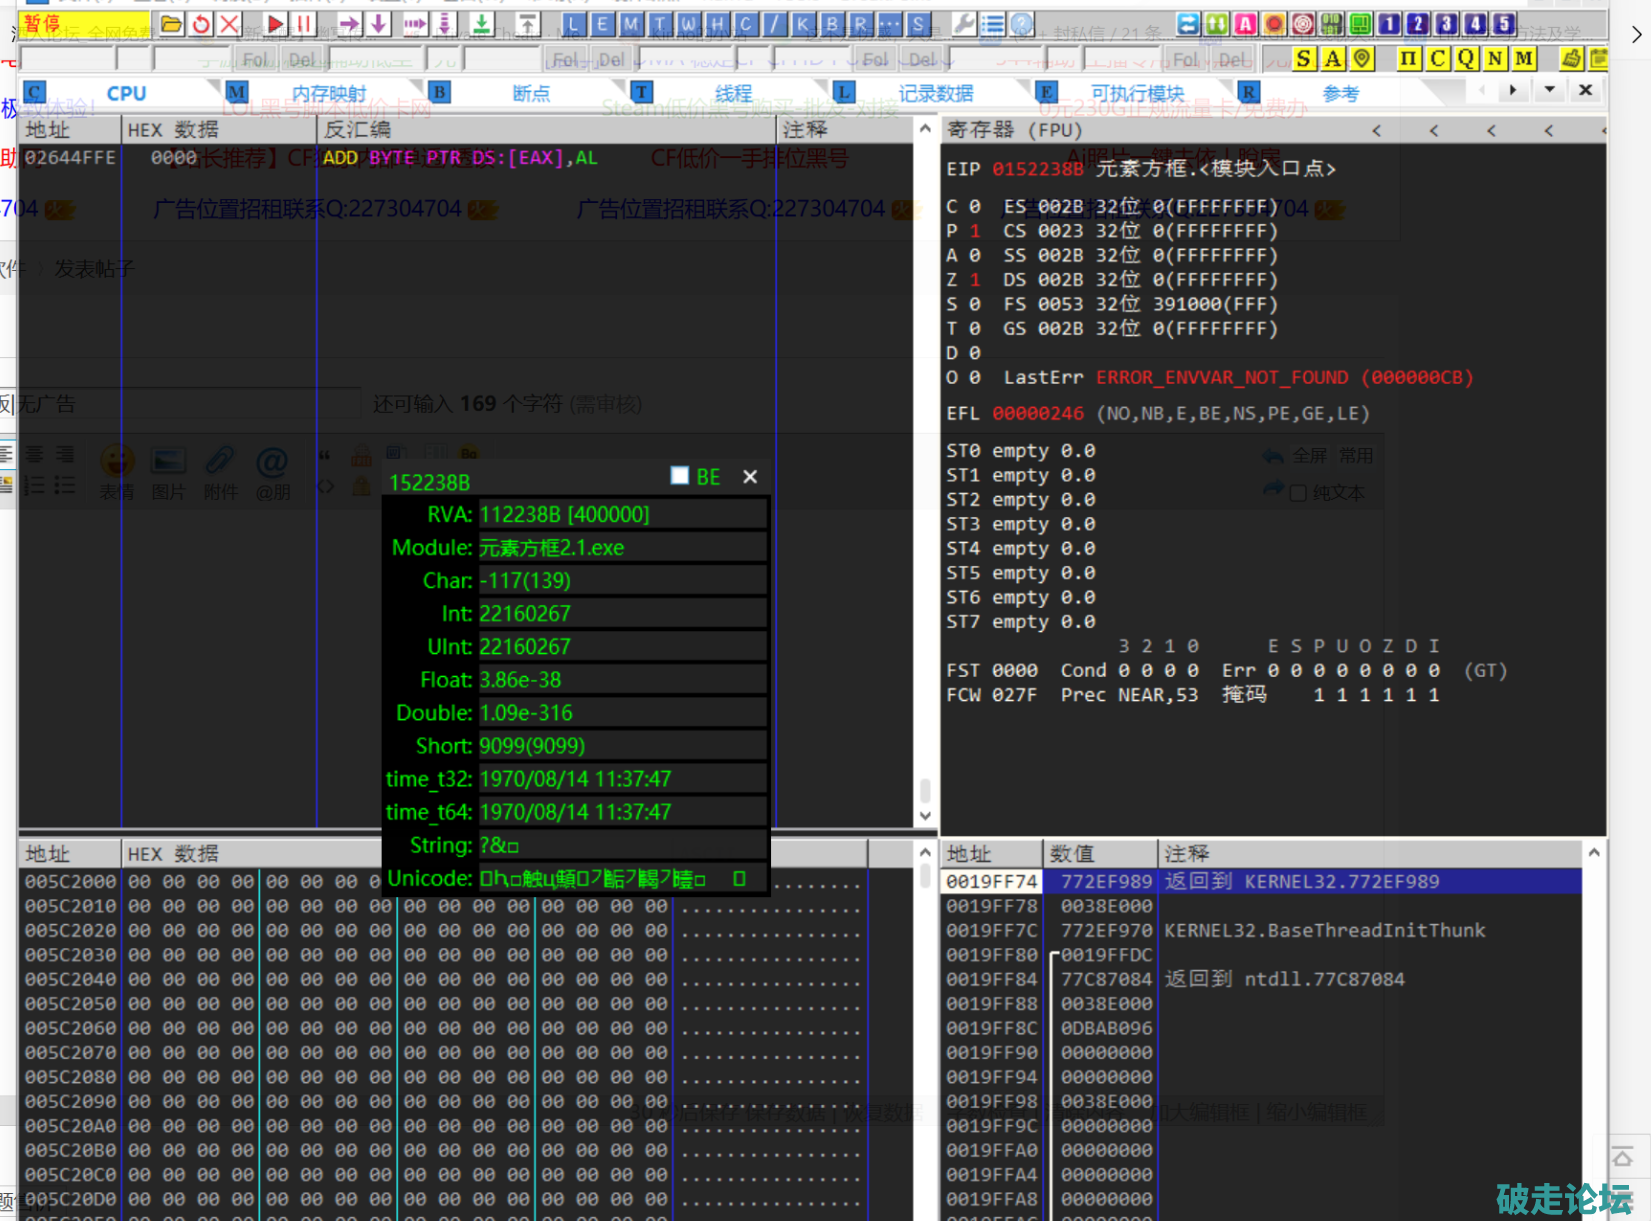Close program with the red X icon
The width and height of the screenshot is (1651, 1221).
(x=230, y=24)
